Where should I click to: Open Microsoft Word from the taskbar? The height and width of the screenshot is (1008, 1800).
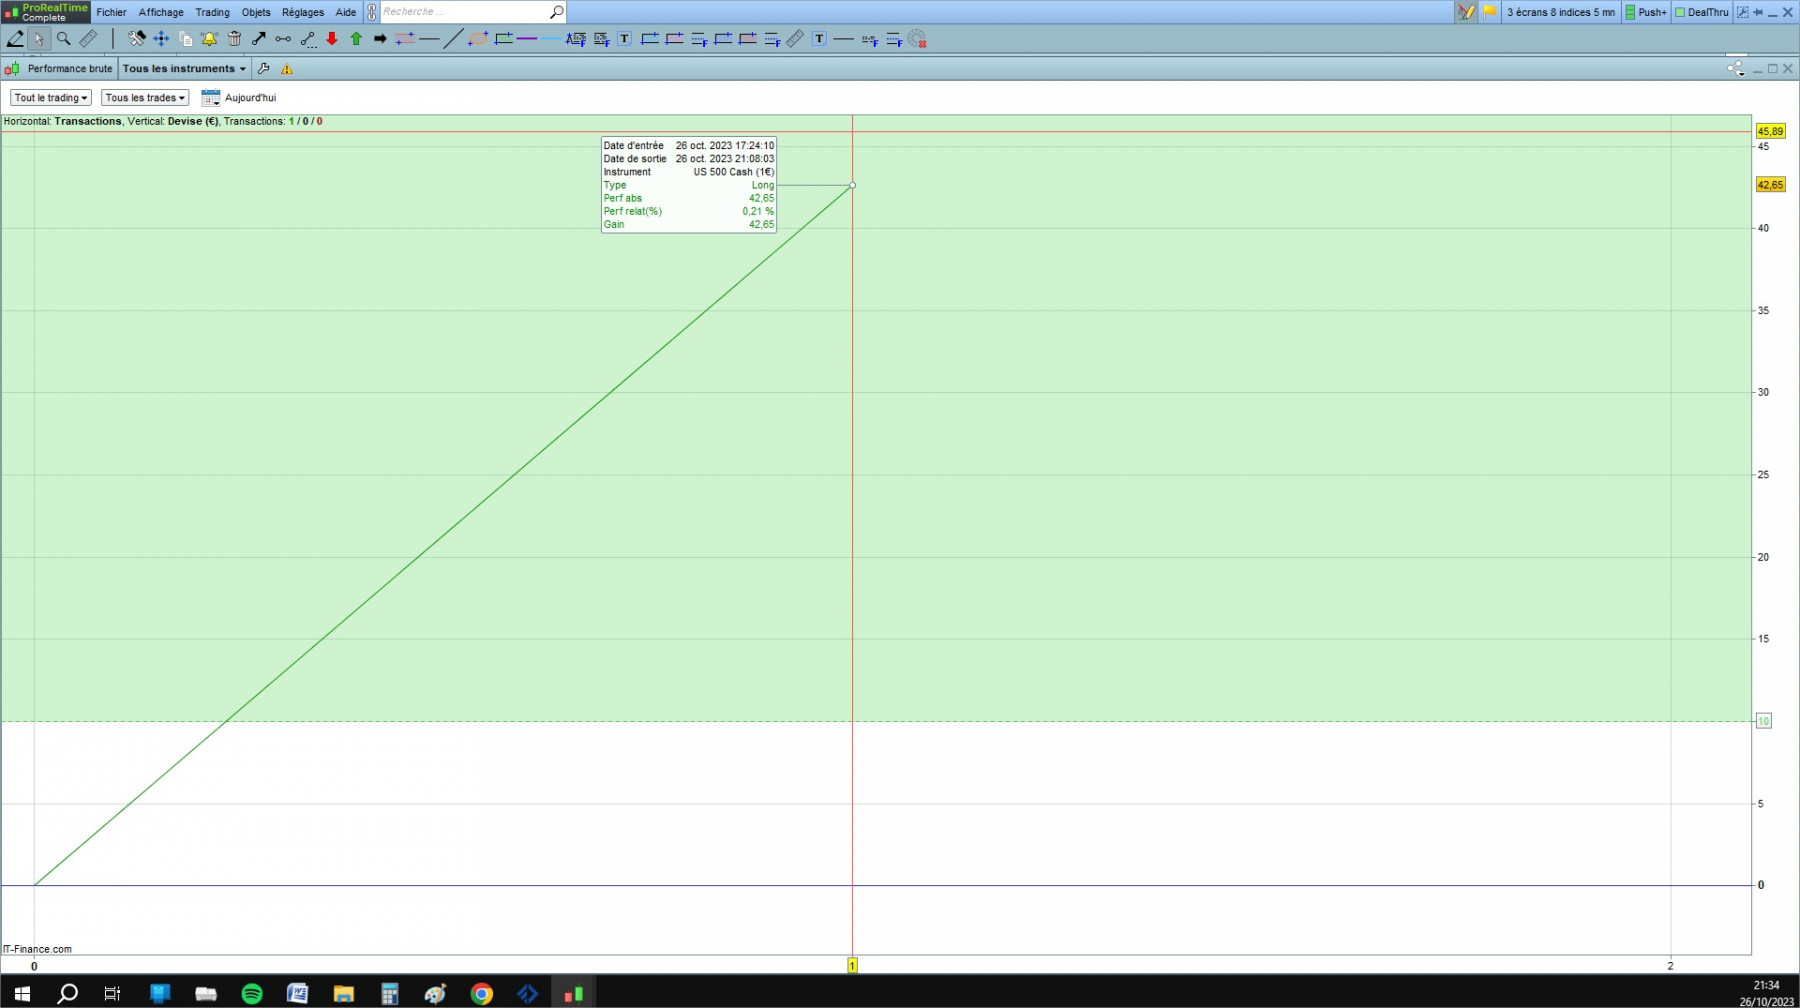[x=298, y=994]
